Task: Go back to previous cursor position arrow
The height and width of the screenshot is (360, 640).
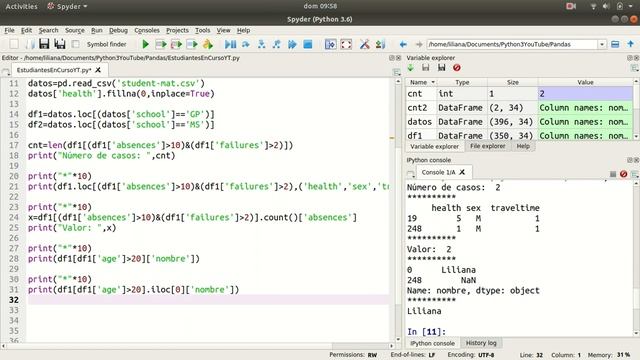Action: pyautogui.click(x=403, y=44)
